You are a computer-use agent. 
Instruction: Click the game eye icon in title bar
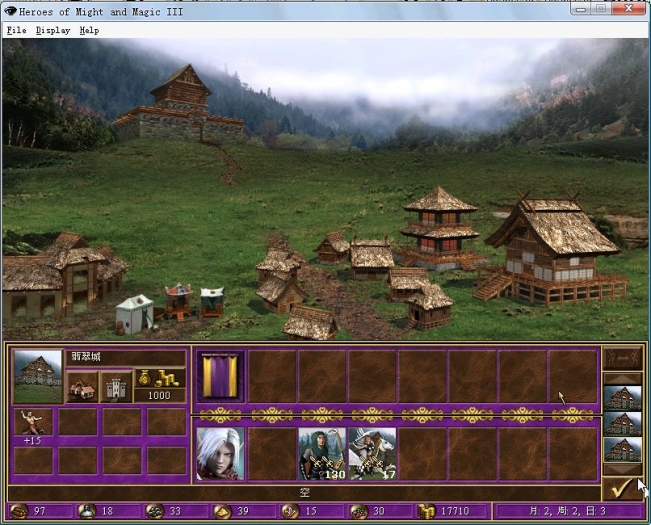coord(10,11)
